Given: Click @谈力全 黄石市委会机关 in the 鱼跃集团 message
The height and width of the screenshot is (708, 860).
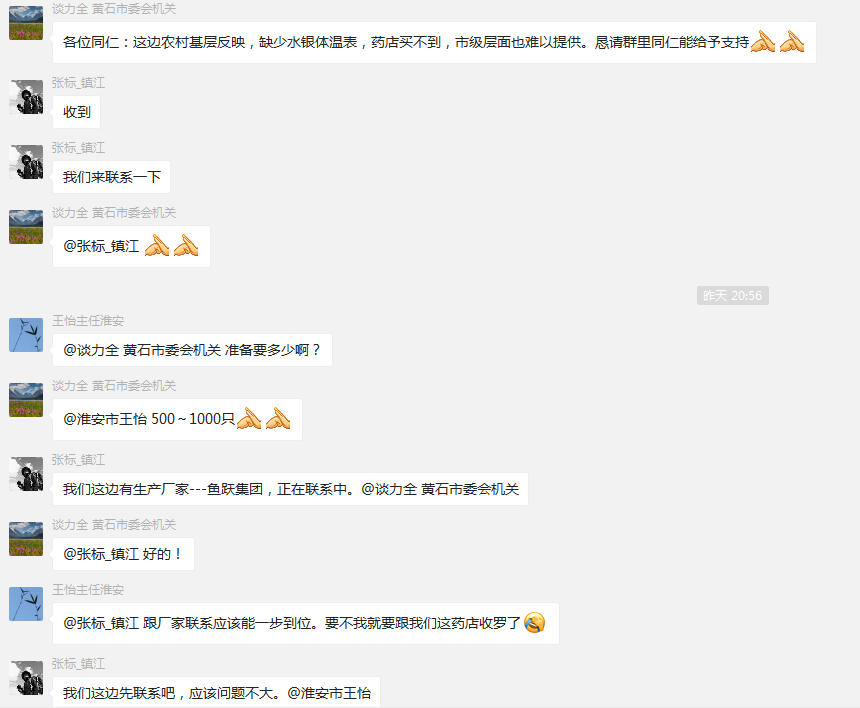Looking at the screenshot, I should point(440,489).
